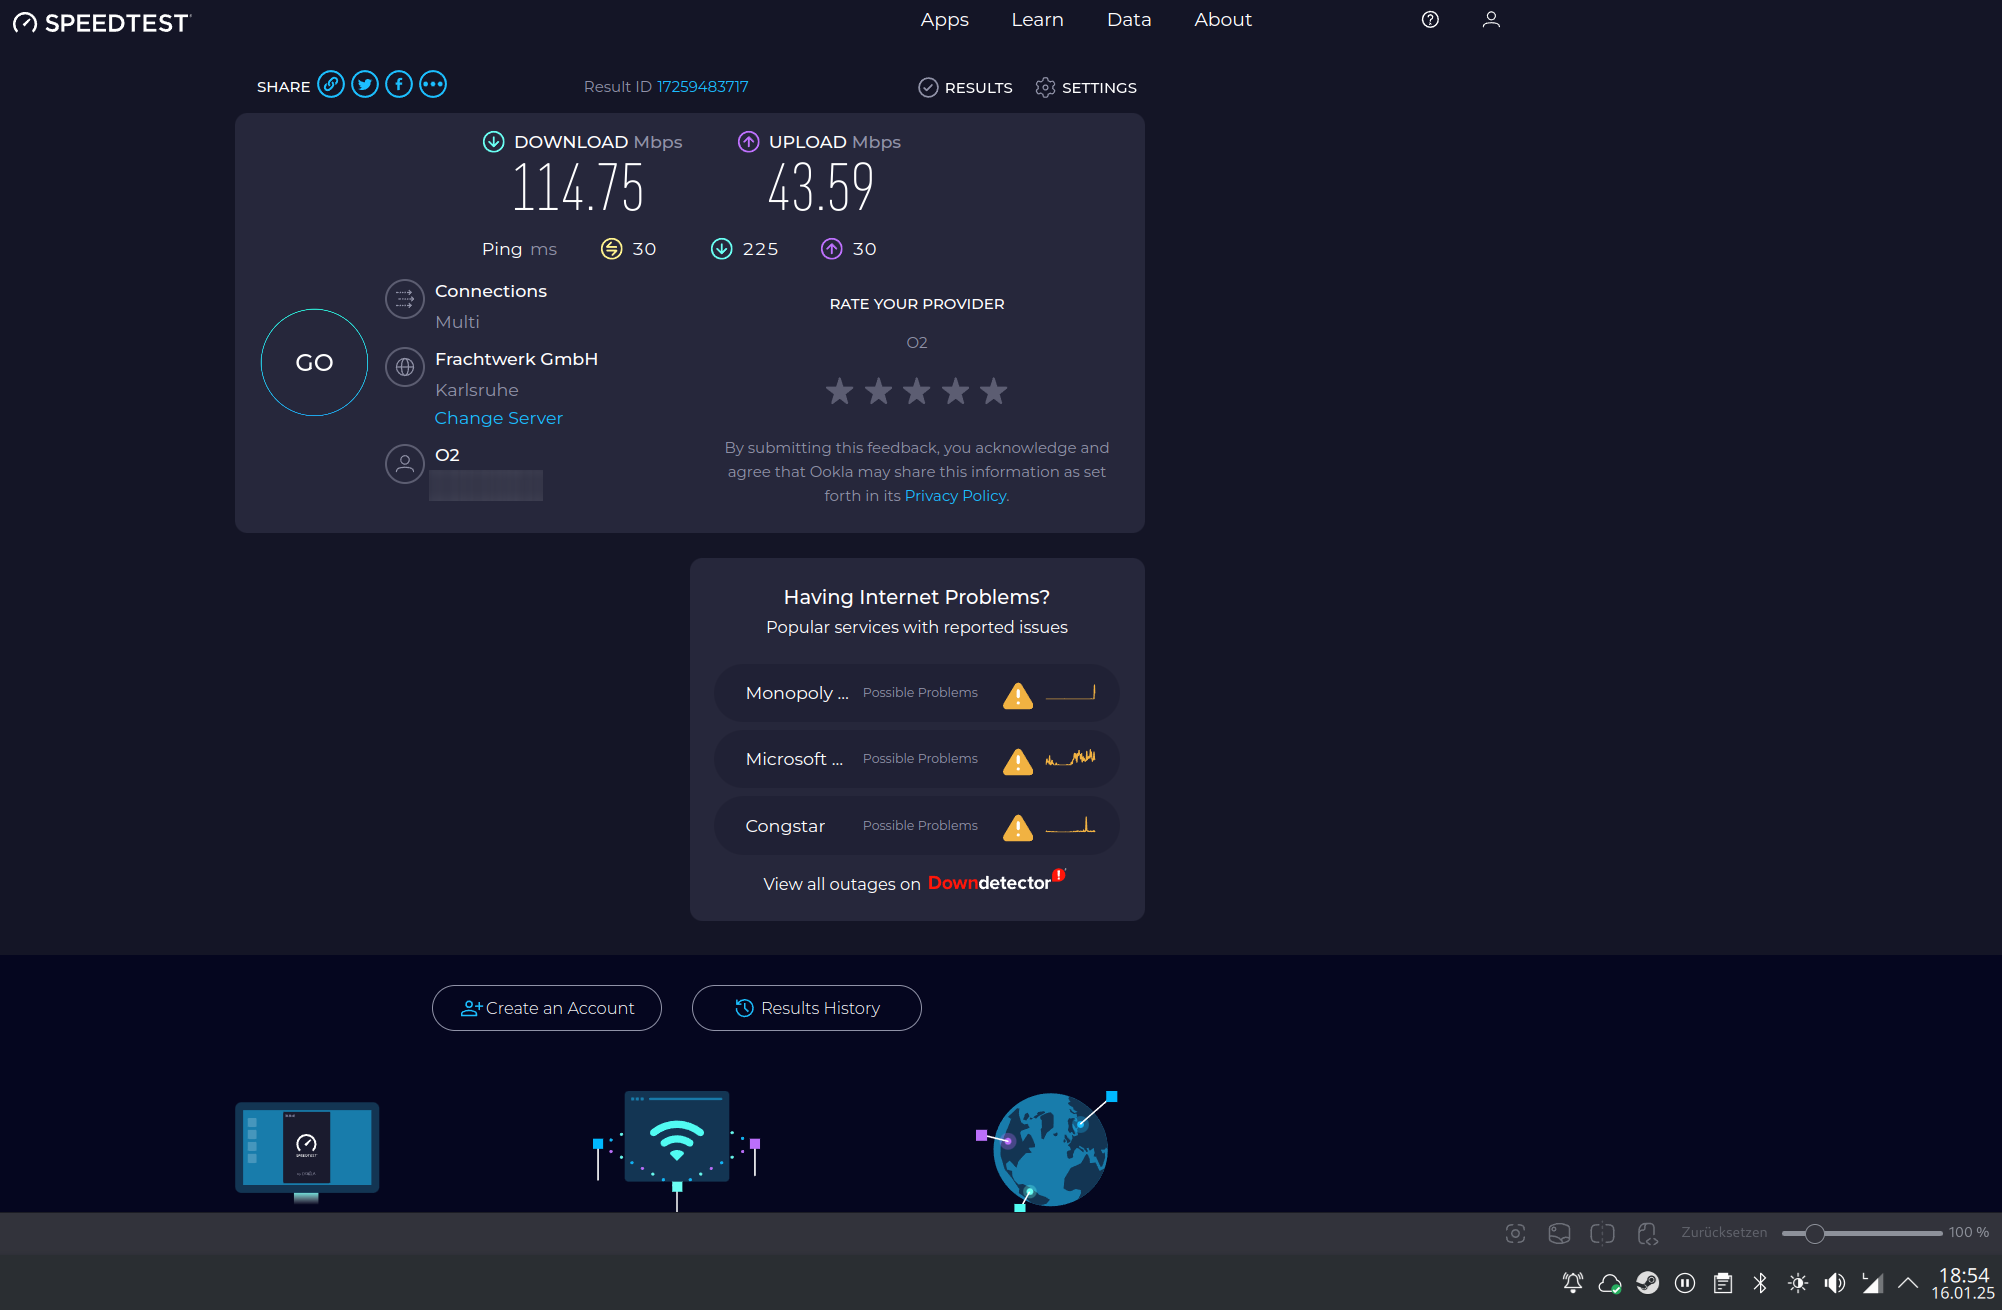The height and width of the screenshot is (1310, 2002).
Task: Select the third rating star
Action: [916, 391]
